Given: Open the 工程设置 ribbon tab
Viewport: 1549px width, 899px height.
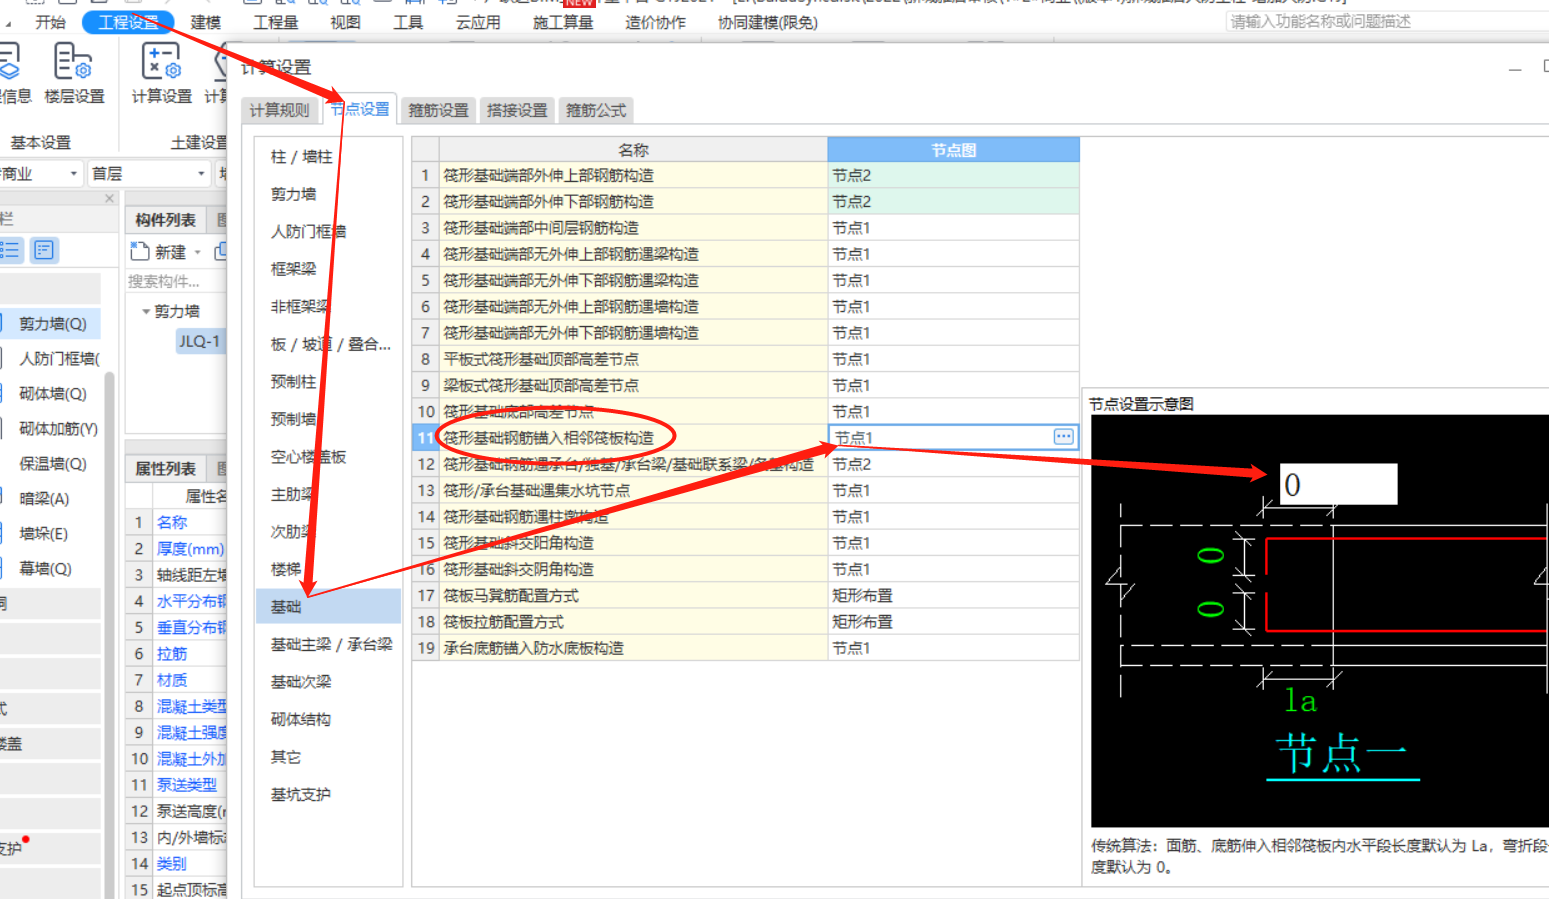Looking at the screenshot, I should (x=128, y=22).
